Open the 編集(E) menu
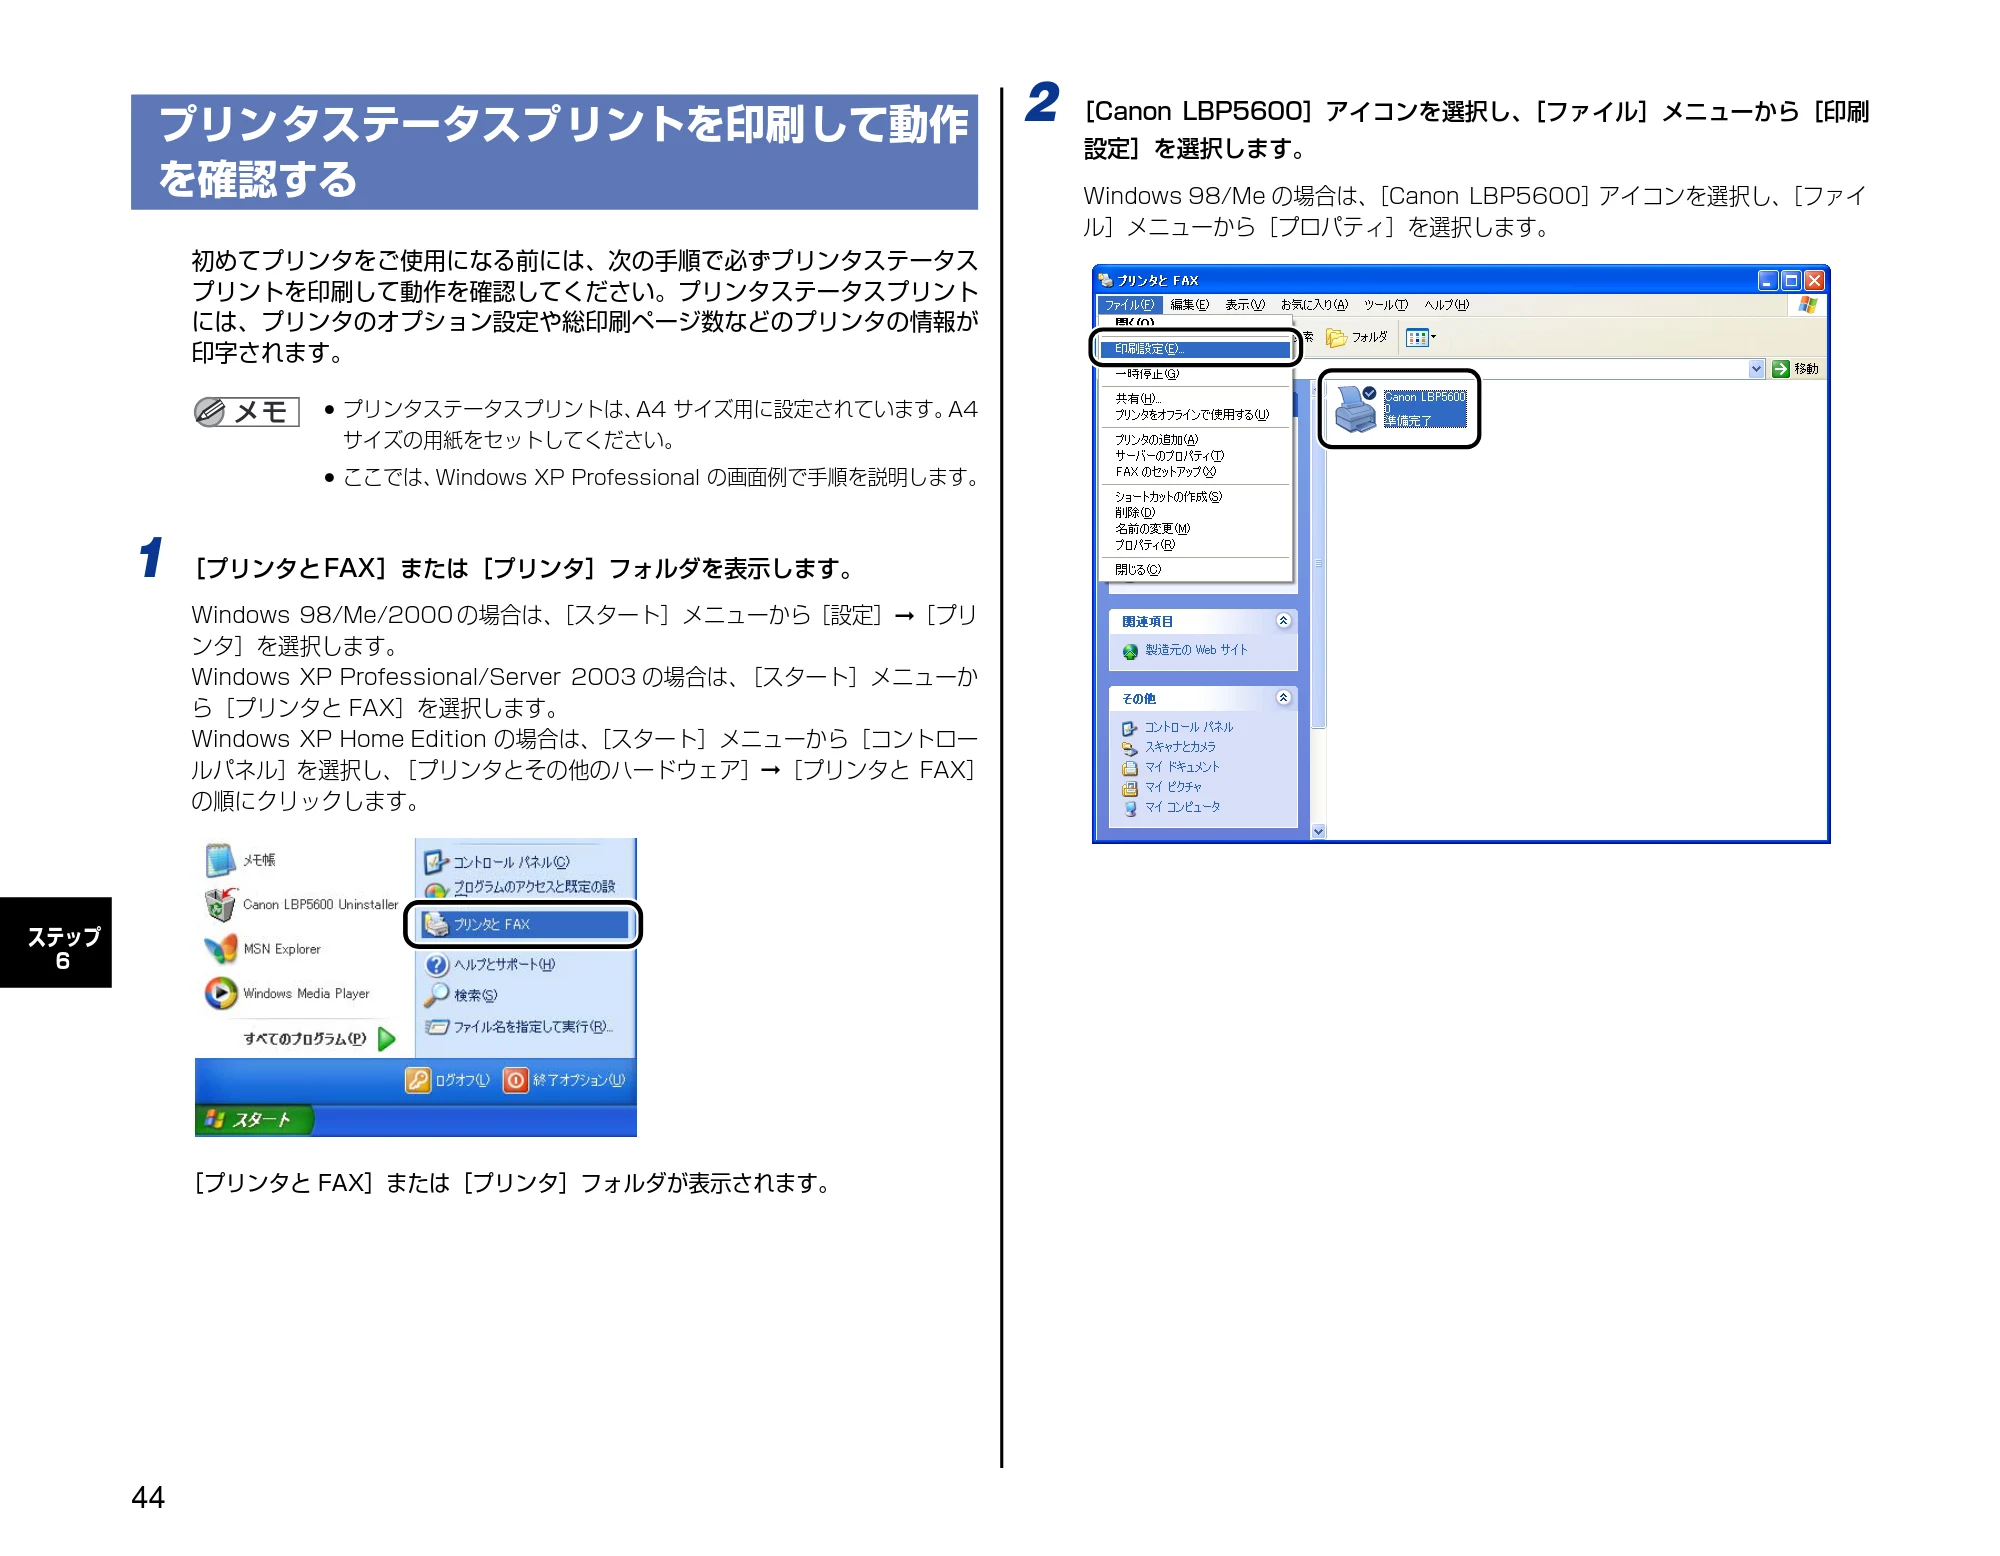This screenshot has width=2000, height=1556. [x=1189, y=305]
